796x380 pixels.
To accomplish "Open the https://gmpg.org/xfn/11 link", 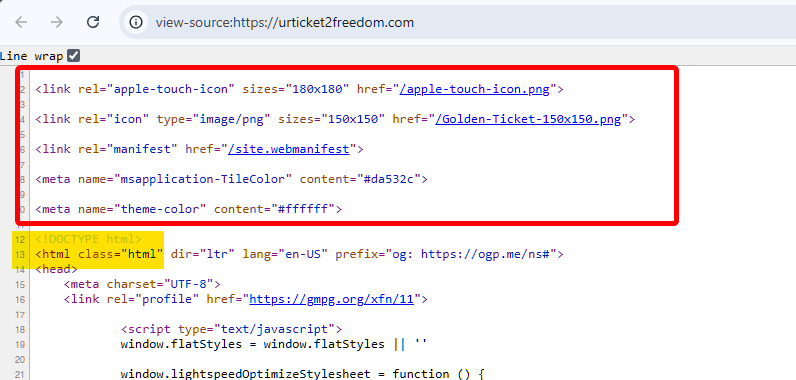I will (x=332, y=299).
